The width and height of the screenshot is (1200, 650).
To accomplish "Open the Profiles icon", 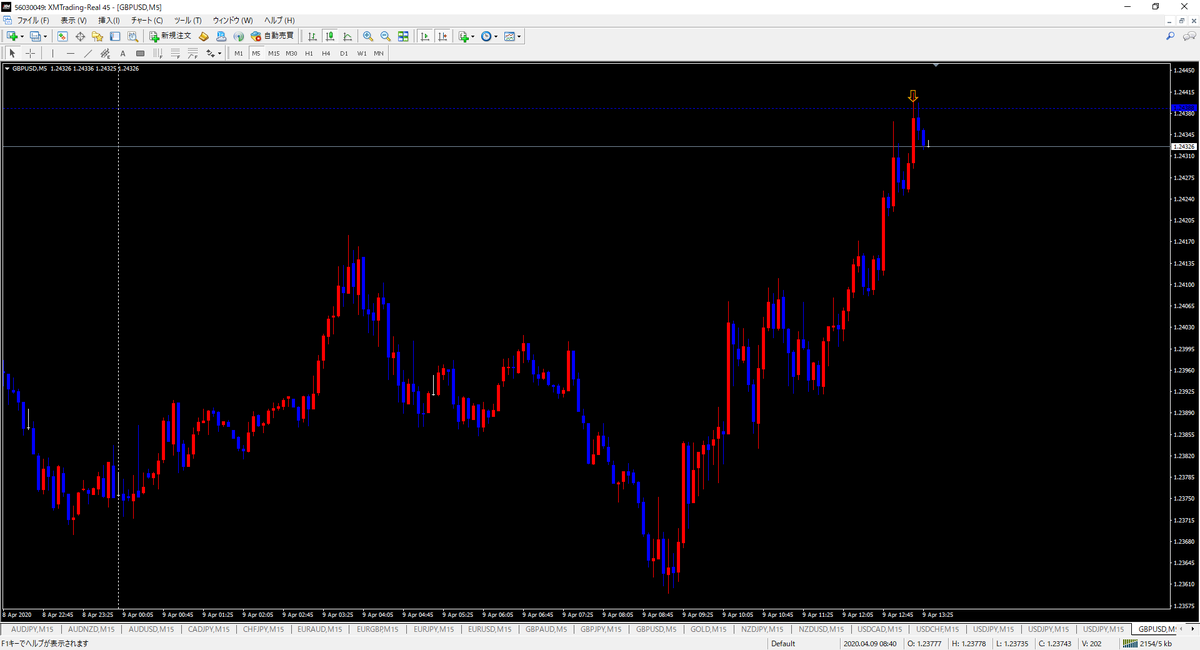I will [35, 36].
